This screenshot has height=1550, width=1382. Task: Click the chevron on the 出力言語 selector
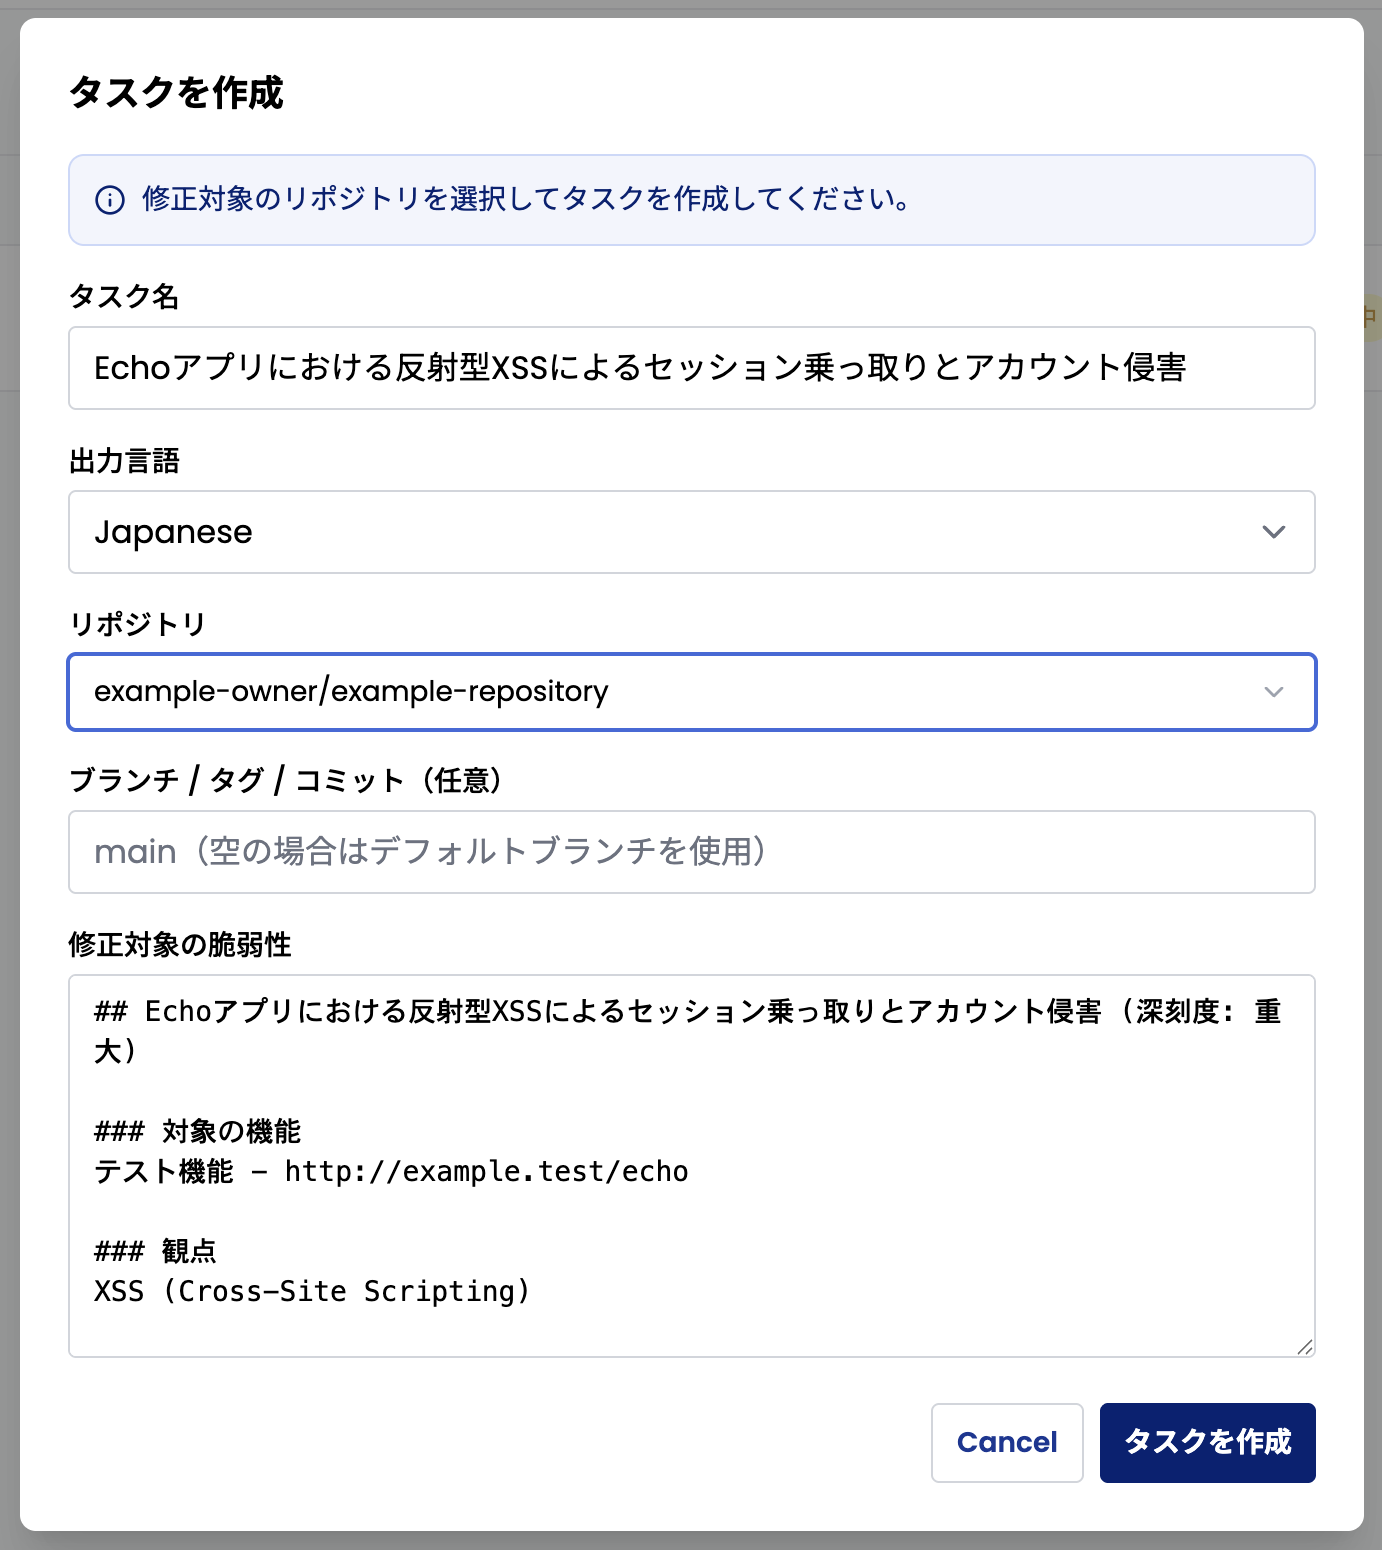point(1272,532)
